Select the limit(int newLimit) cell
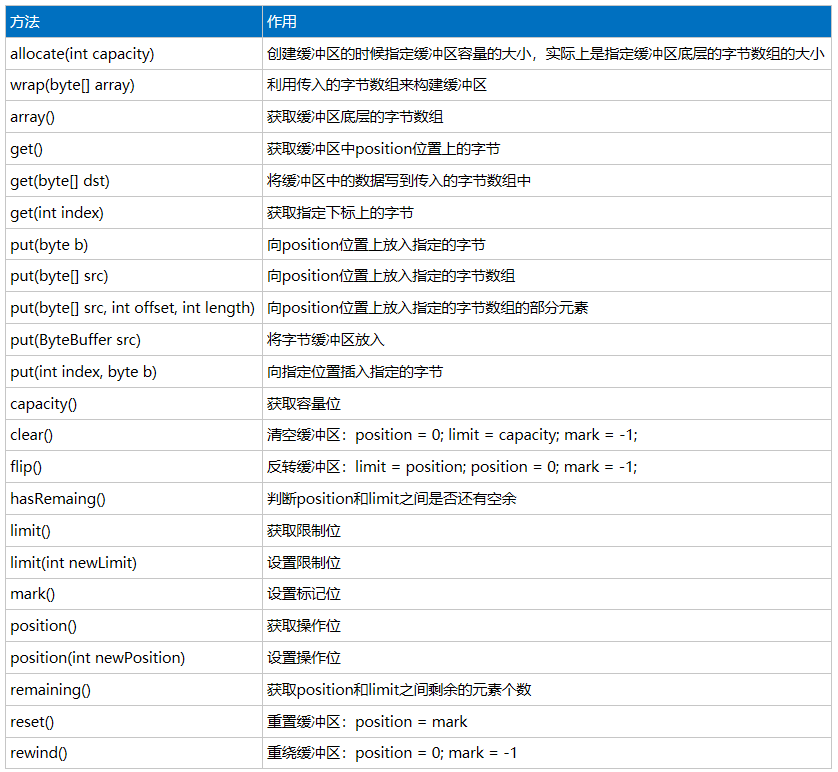The width and height of the screenshot is (838, 772). click(x=134, y=563)
